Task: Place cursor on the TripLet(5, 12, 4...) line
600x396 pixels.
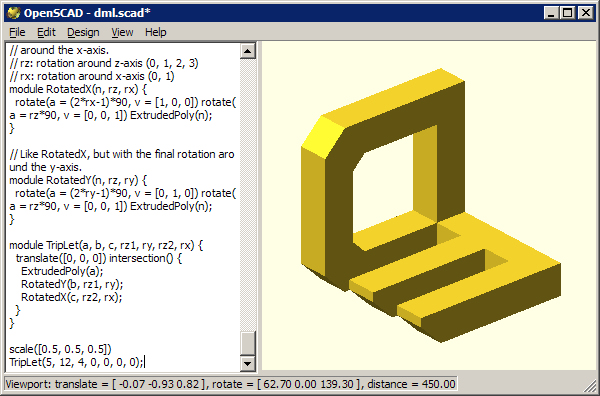Action: [x=76, y=362]
